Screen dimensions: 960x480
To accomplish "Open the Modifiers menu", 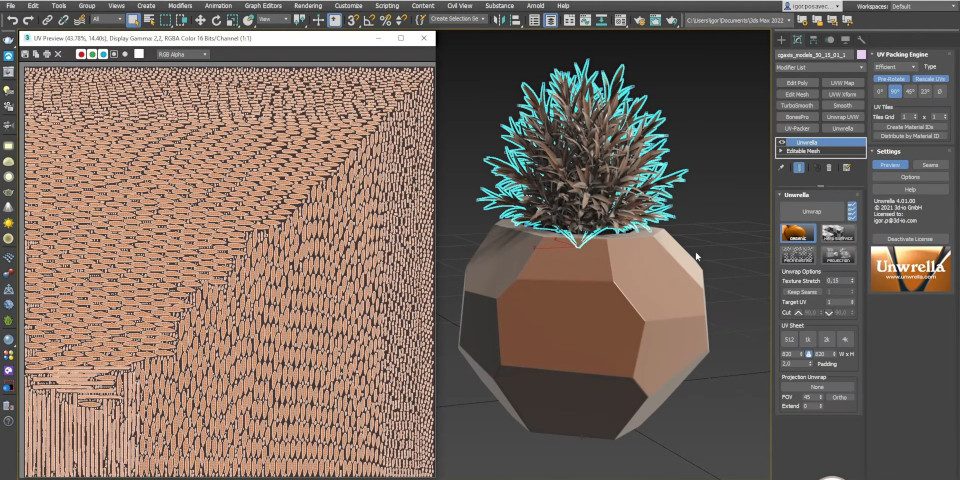I will click(180, 6).
